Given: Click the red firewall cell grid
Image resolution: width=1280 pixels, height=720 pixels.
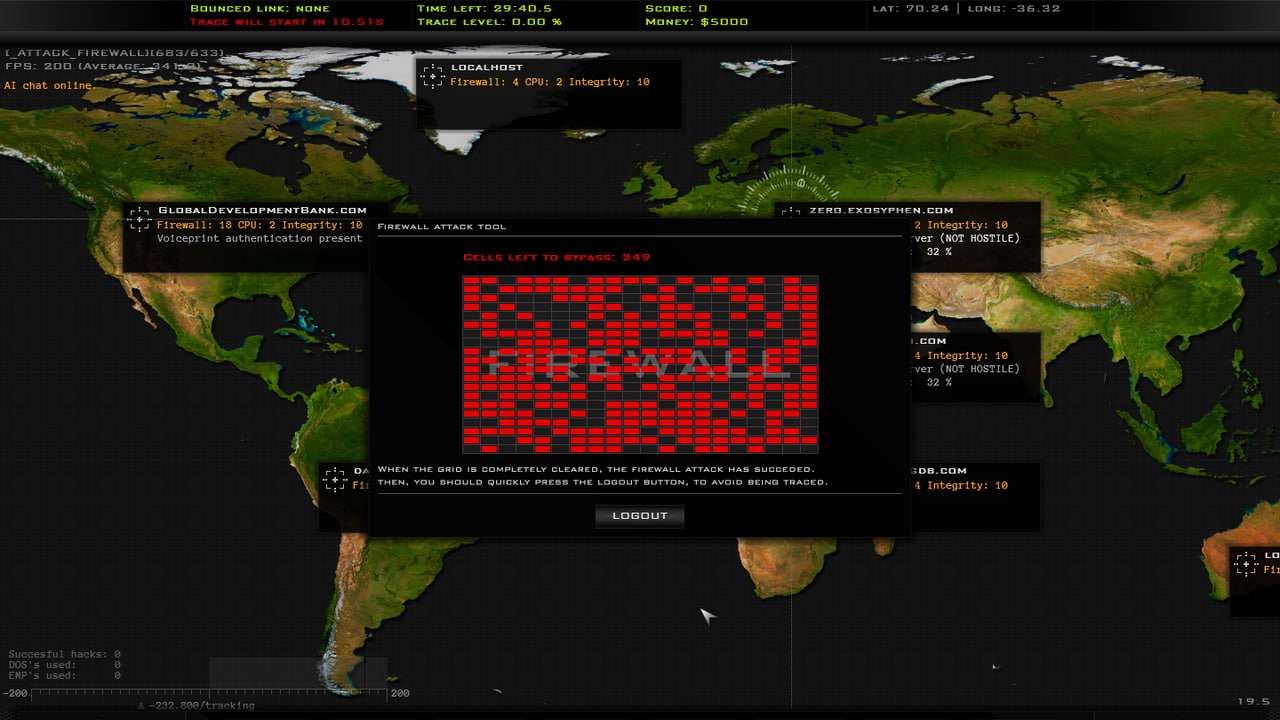Looking at the screenshot, I should pos(640,365).
